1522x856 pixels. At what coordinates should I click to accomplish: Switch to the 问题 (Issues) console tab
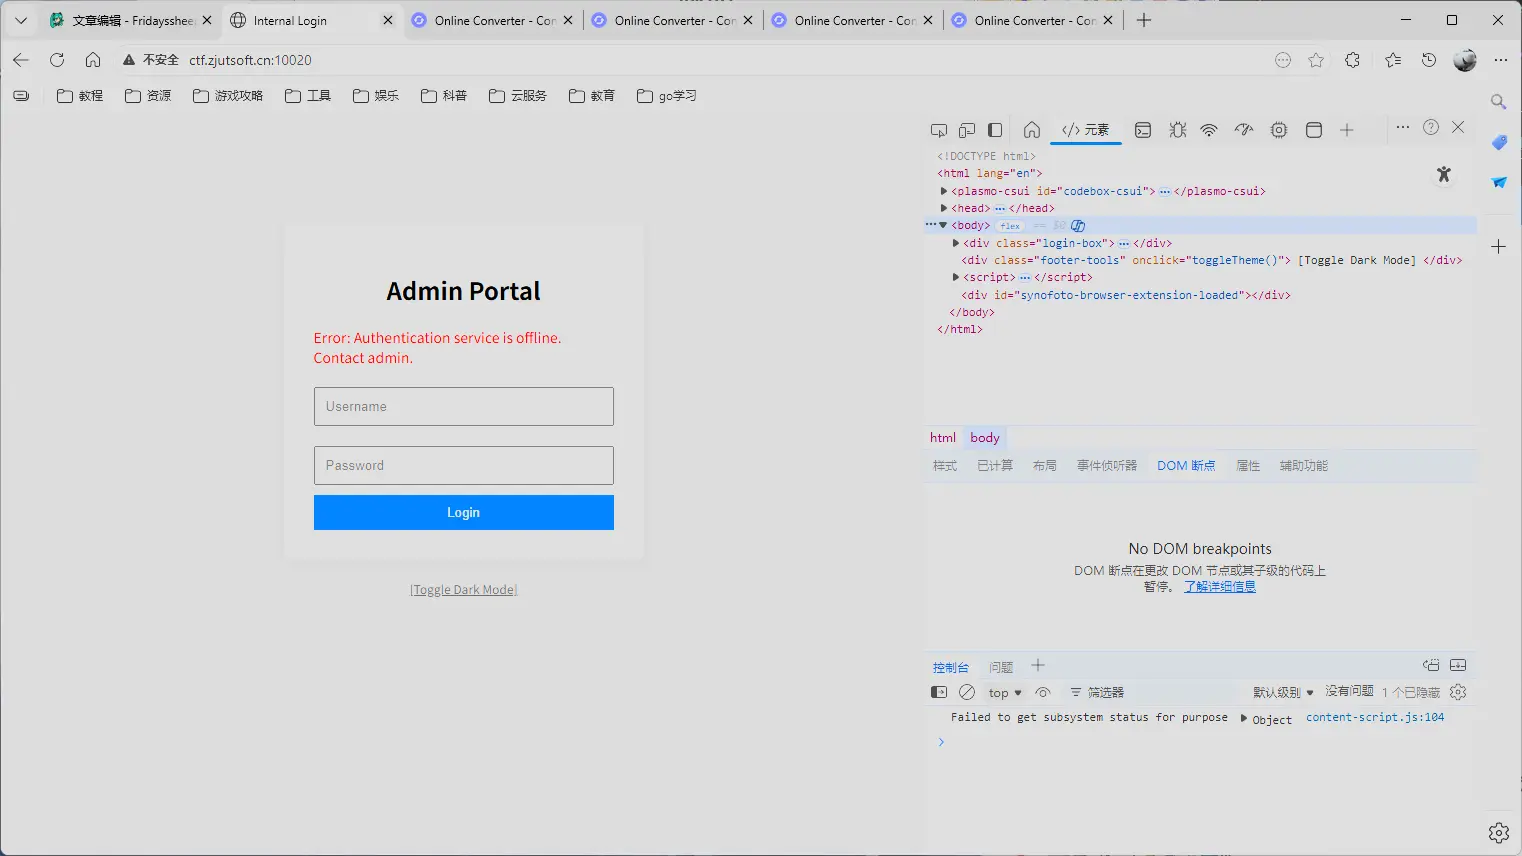point(1001,665)
